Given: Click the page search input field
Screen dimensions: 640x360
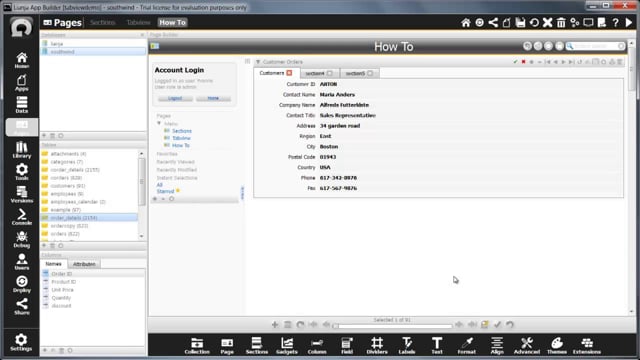Looking at the screenshot, I should coord(596,46).
